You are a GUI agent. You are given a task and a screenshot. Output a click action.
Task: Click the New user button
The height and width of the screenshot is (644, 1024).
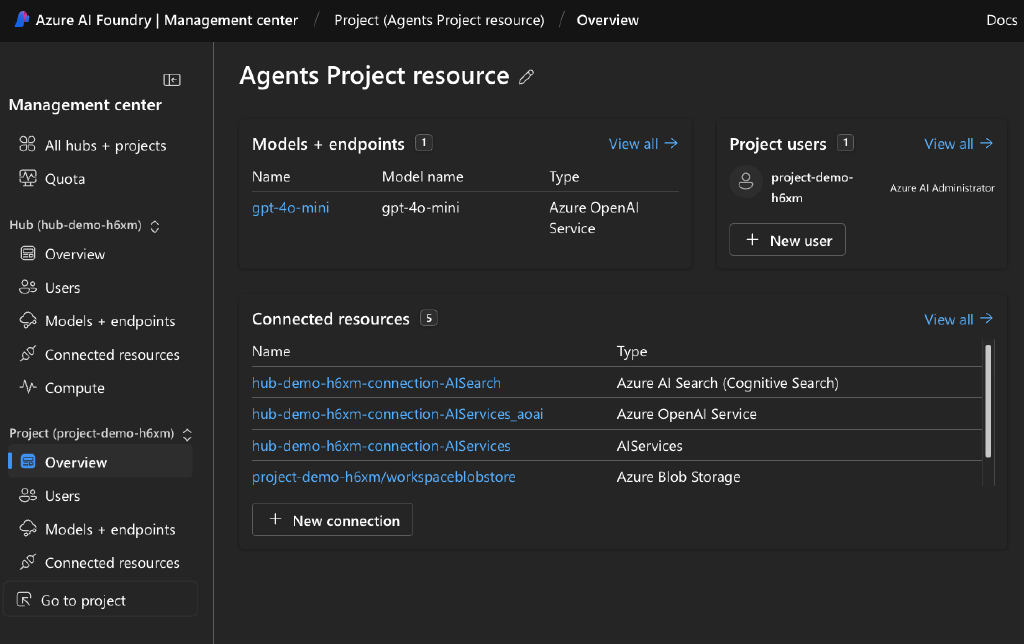(787, 239)
